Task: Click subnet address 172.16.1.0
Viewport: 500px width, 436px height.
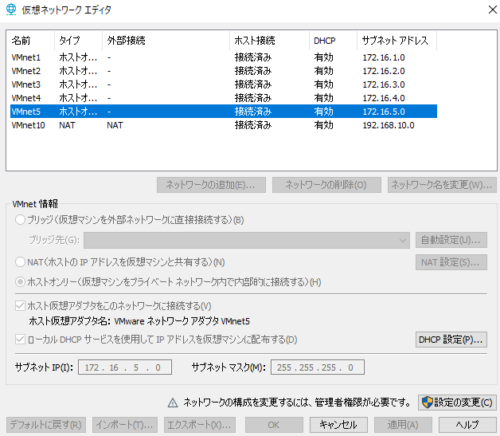Action: [x=384, y=58]
